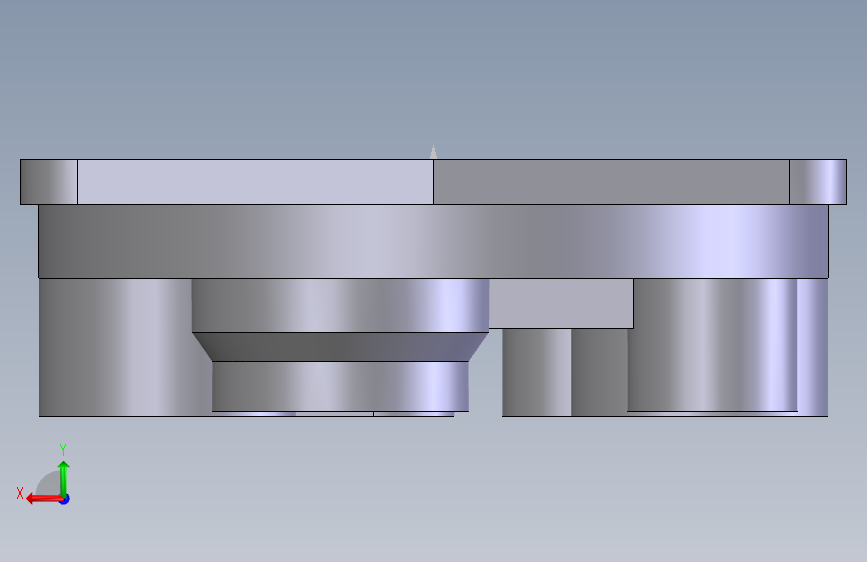Click the small origin arrow marker above the model
The height and width of the screenshot is (562, 867).
pyautogui.click(x=434, y=152)
